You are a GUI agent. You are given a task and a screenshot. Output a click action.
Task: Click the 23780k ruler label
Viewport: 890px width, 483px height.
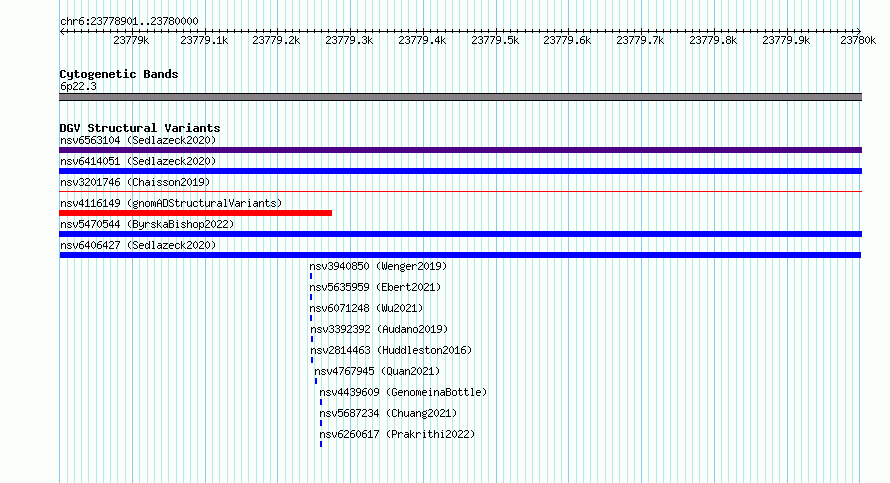coord(858,40)
